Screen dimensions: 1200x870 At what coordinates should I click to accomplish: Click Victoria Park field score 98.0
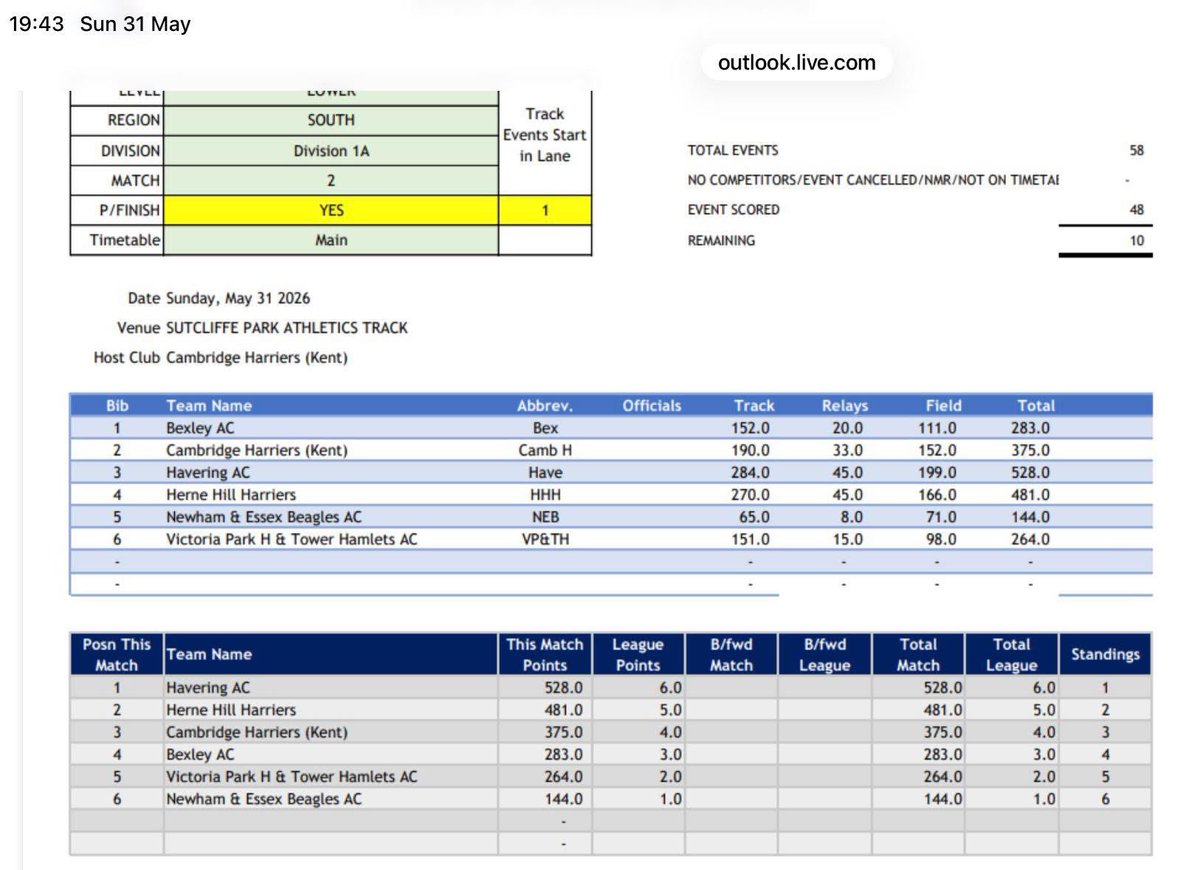pos(941,539)
